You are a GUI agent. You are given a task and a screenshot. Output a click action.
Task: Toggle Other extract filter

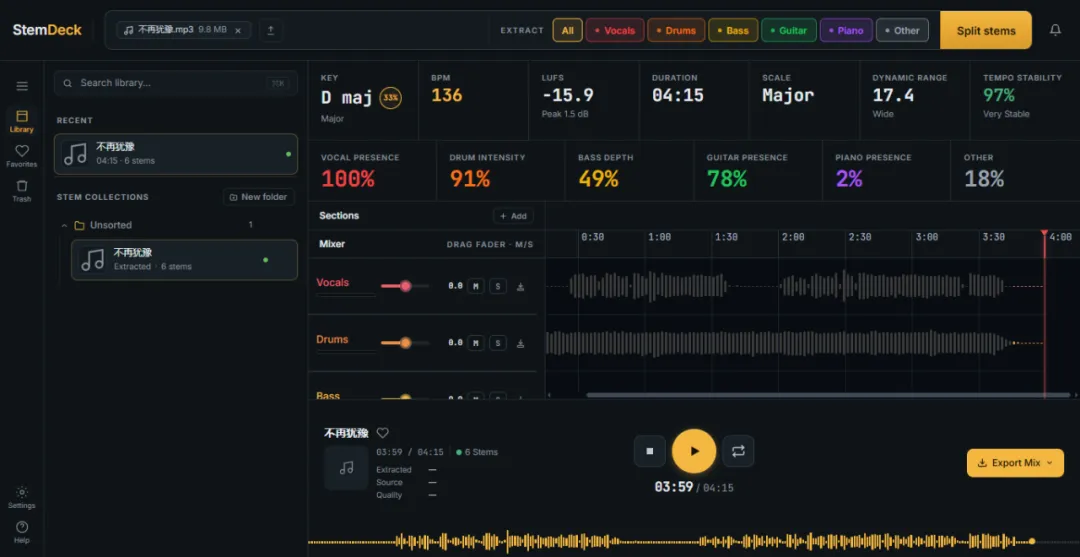pos(902,30)
